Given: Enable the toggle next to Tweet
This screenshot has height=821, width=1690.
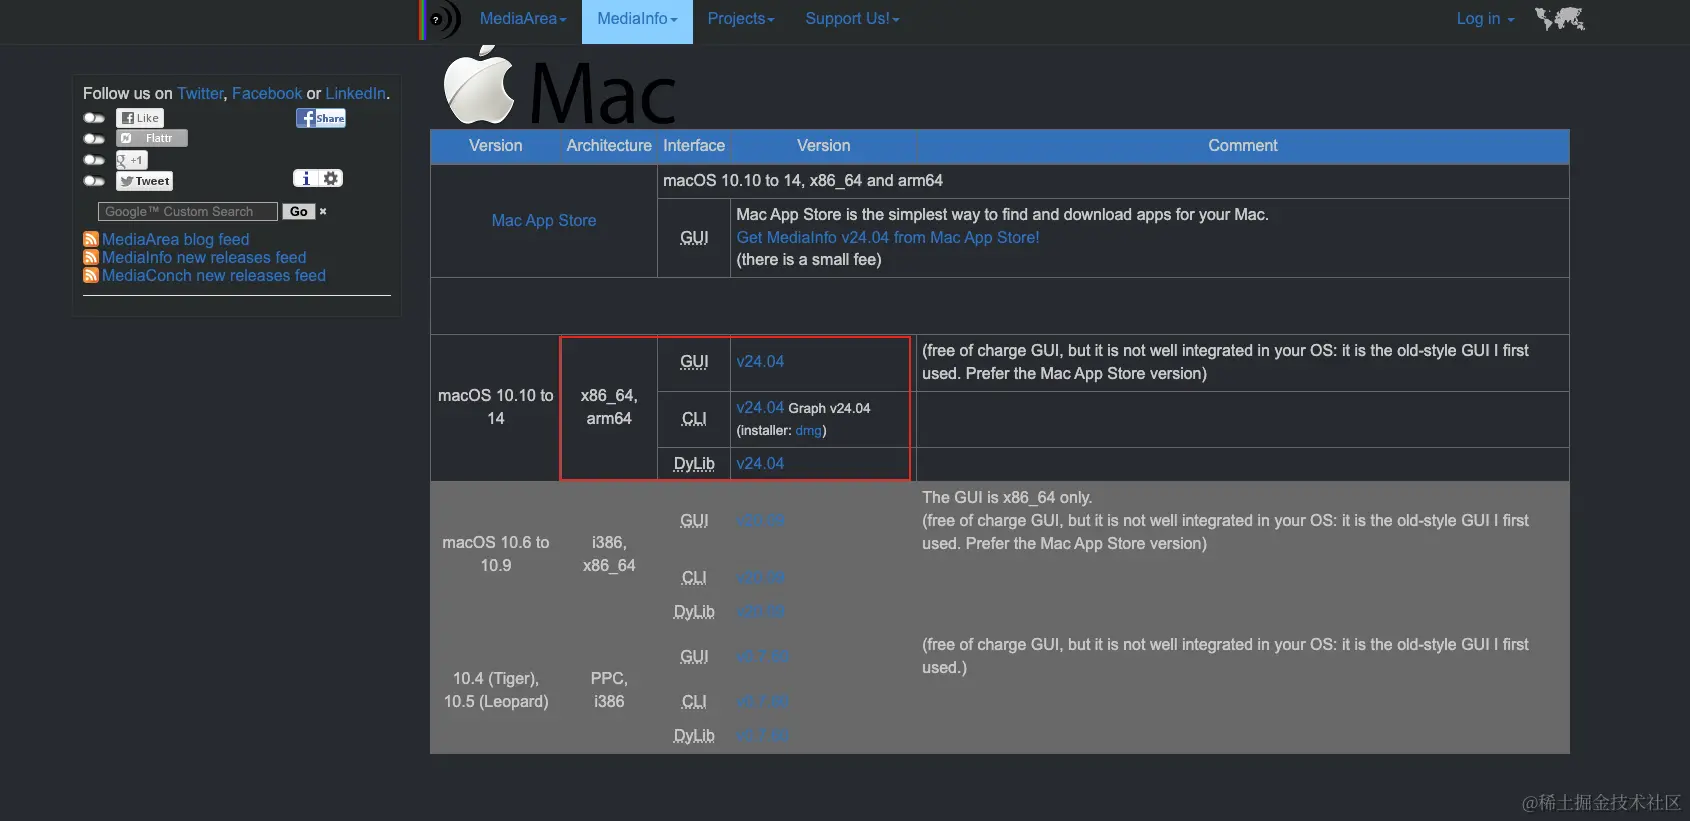Looking at the screenshot, I should click(94, 181).
